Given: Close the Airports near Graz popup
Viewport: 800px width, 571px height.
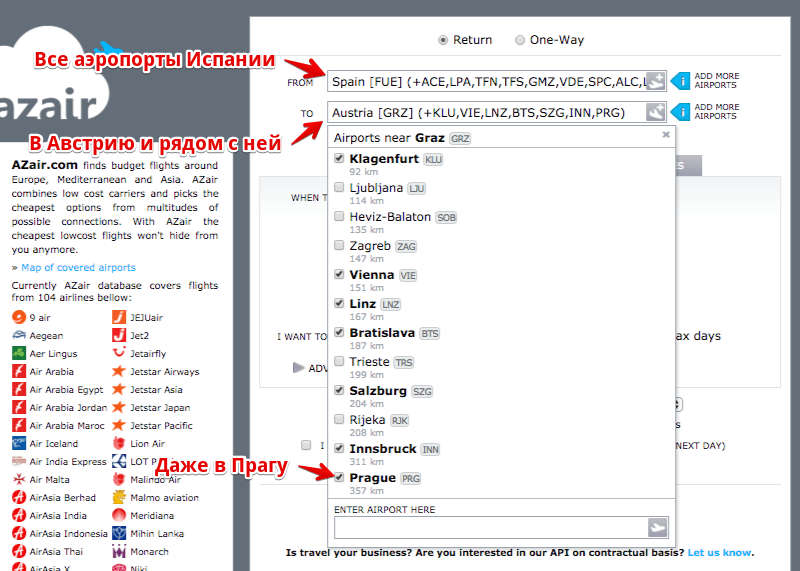Looking at the screenshot, I should (666, 135).
